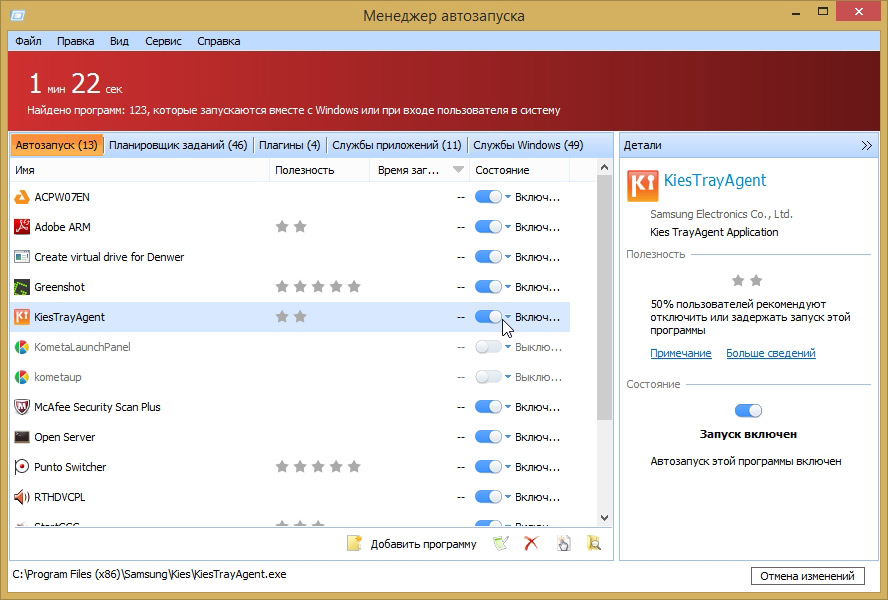This screenshot has width=888, height=600.
Task: Click the Greenshot program icon
Action: pos(22,287)
